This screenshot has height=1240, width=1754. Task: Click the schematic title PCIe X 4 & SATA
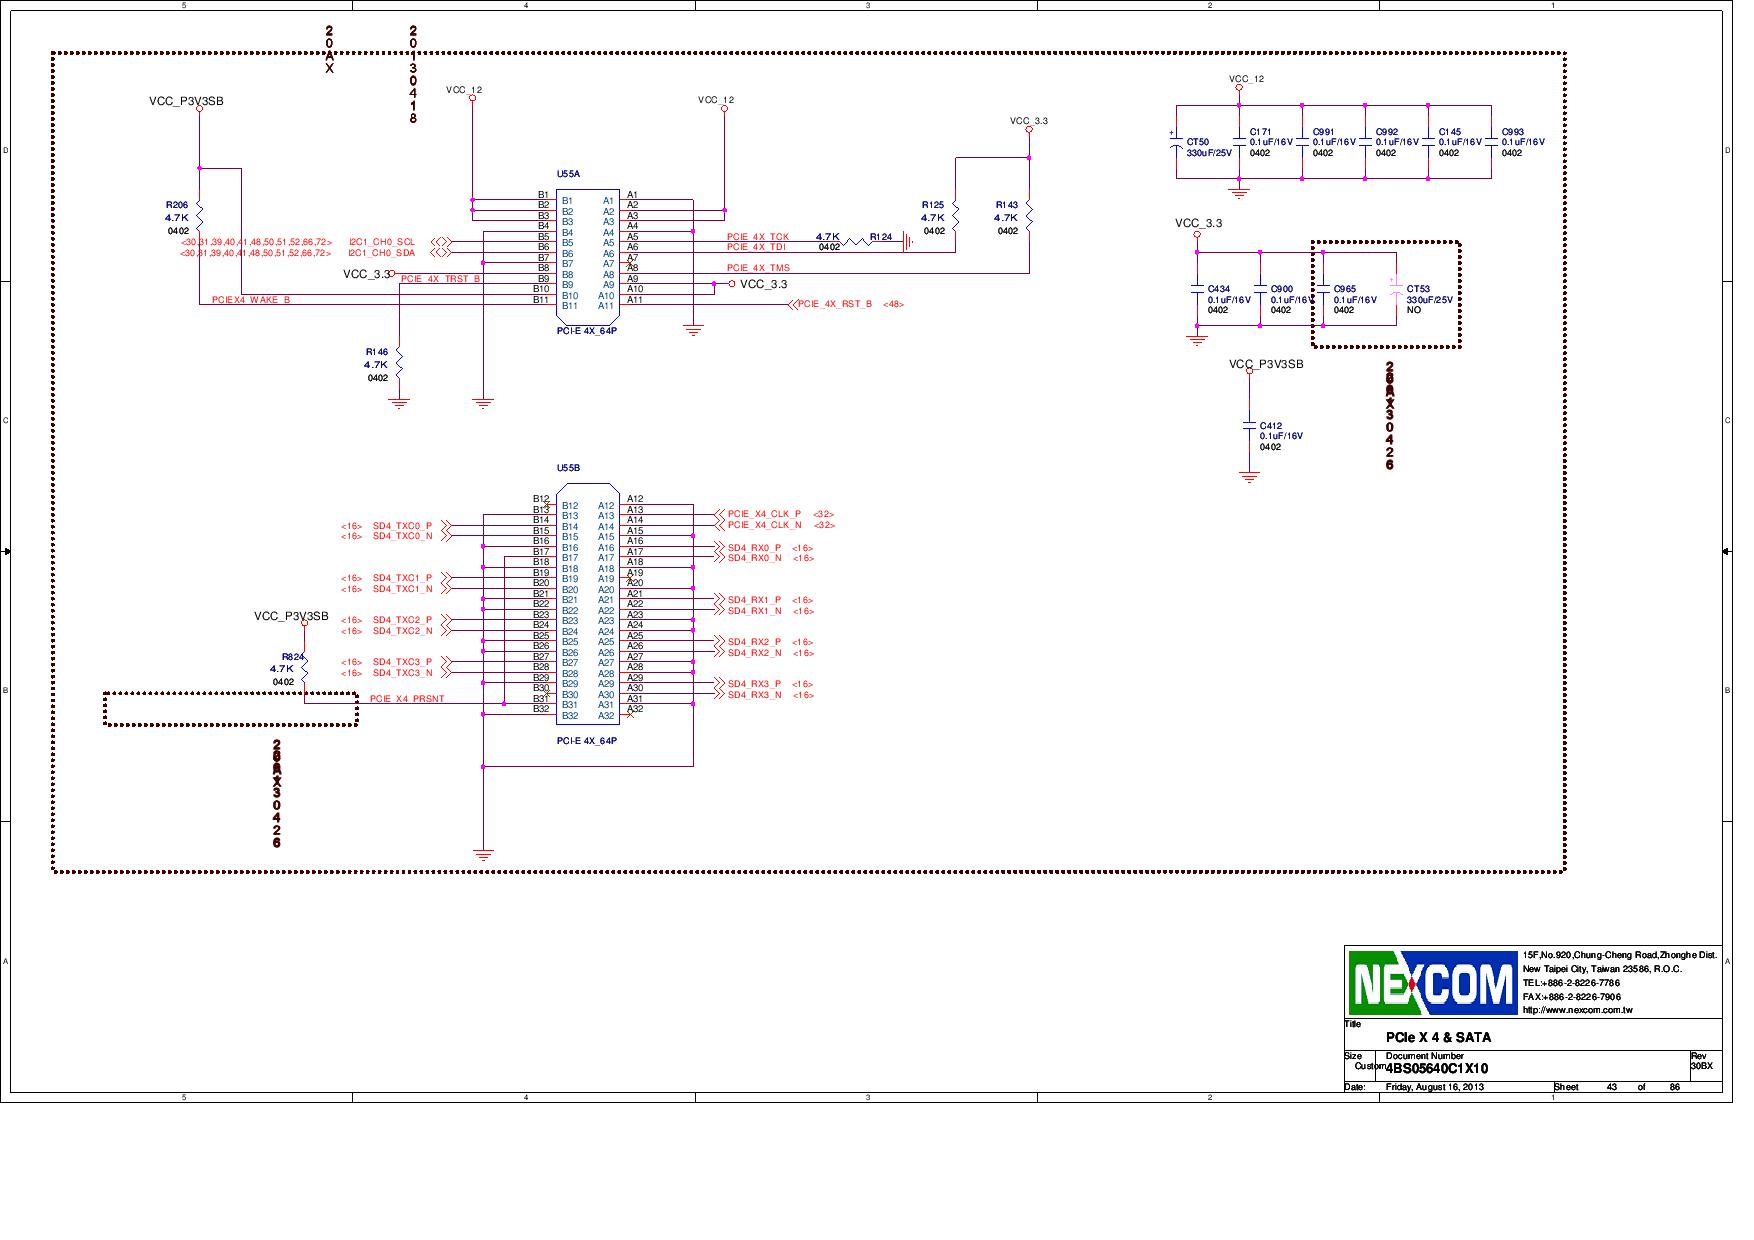point(1440,1038)
